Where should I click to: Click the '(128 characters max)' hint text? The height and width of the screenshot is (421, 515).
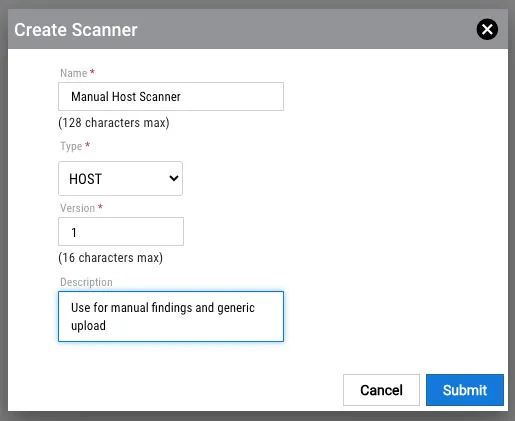pos(114,123)
